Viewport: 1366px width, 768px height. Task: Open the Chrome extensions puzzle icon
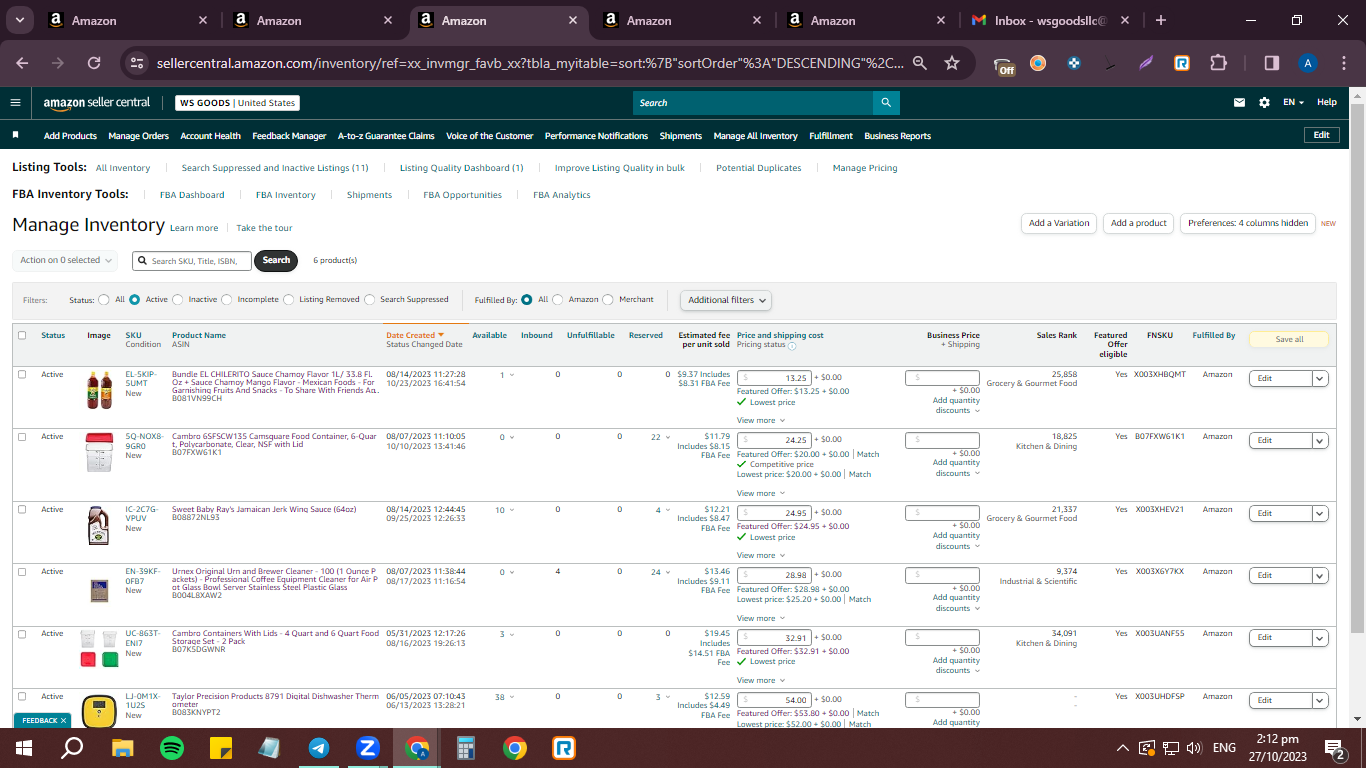(x=1218, y=63)
